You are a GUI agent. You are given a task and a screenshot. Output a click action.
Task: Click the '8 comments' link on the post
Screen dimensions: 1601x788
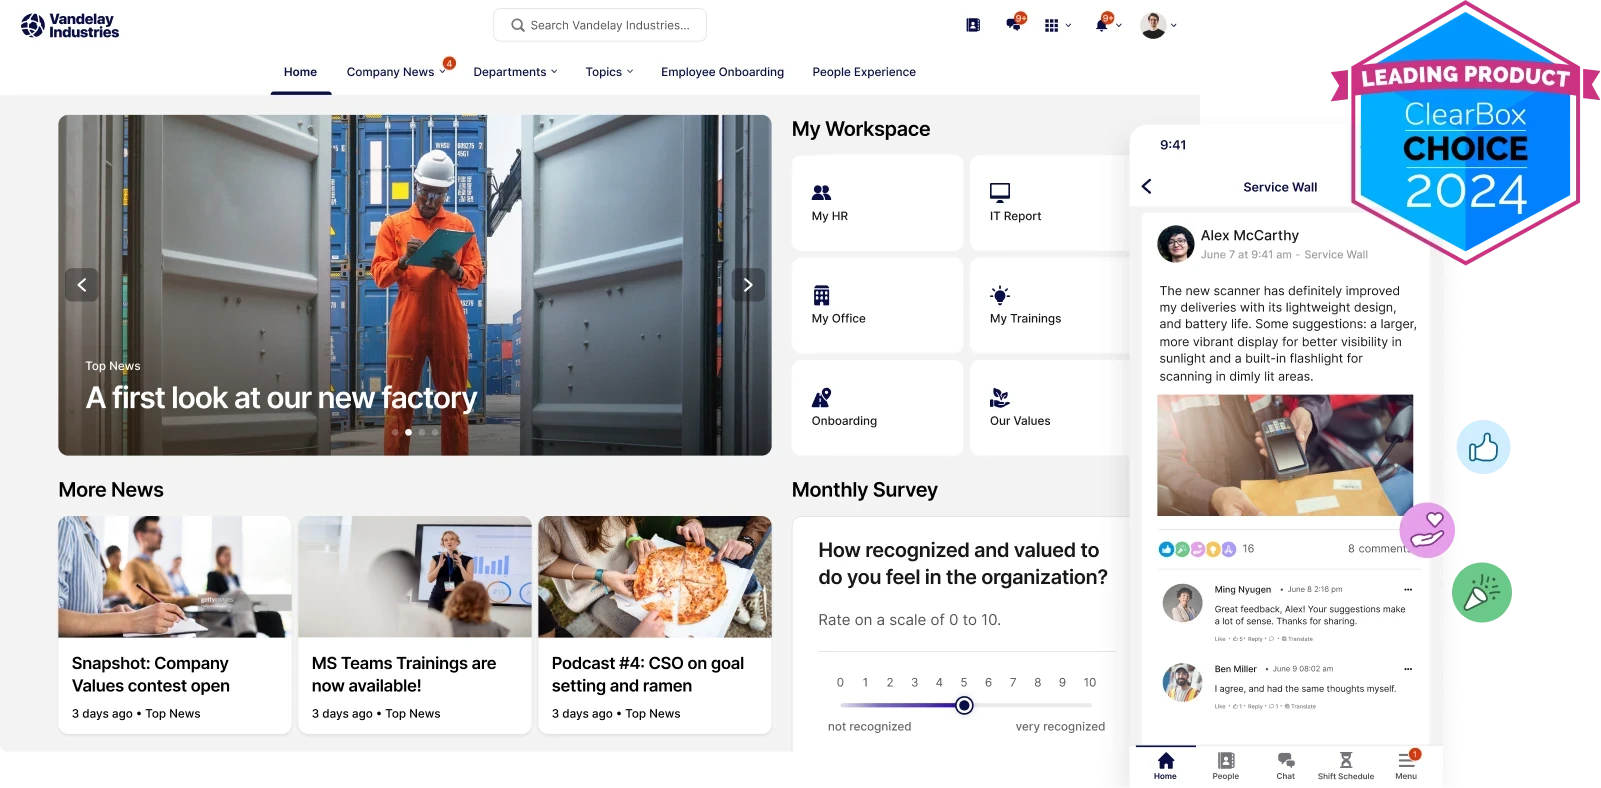click(x=1378, y=549)
